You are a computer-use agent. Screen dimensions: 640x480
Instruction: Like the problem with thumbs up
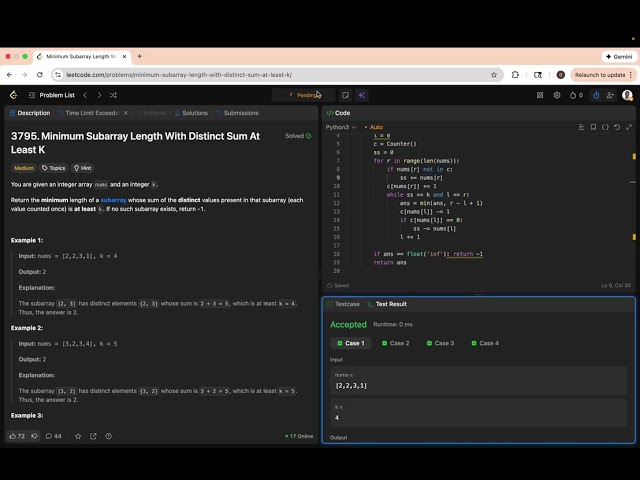click(14, 436)
